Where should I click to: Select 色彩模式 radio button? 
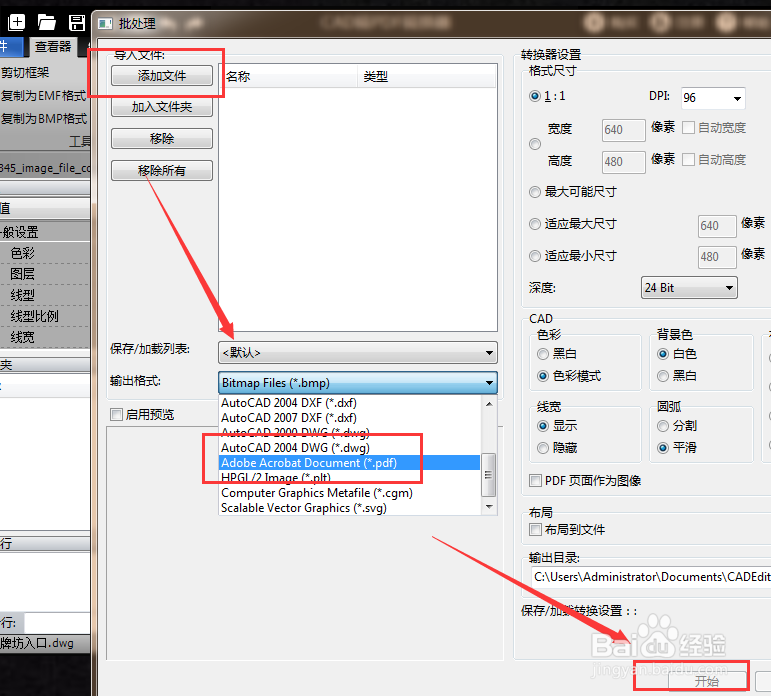coord(543,376)
